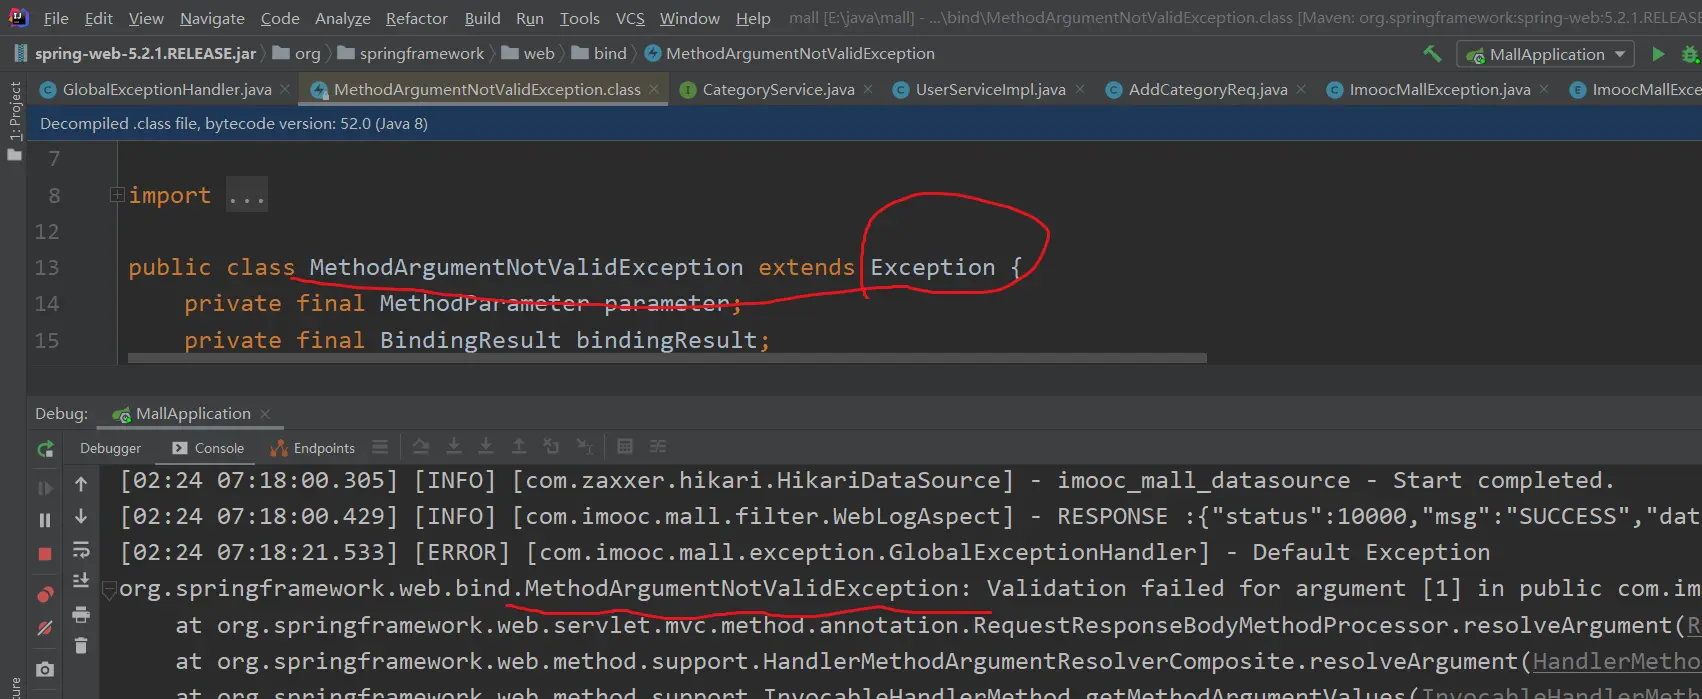Clear console with trash icon

81,646
